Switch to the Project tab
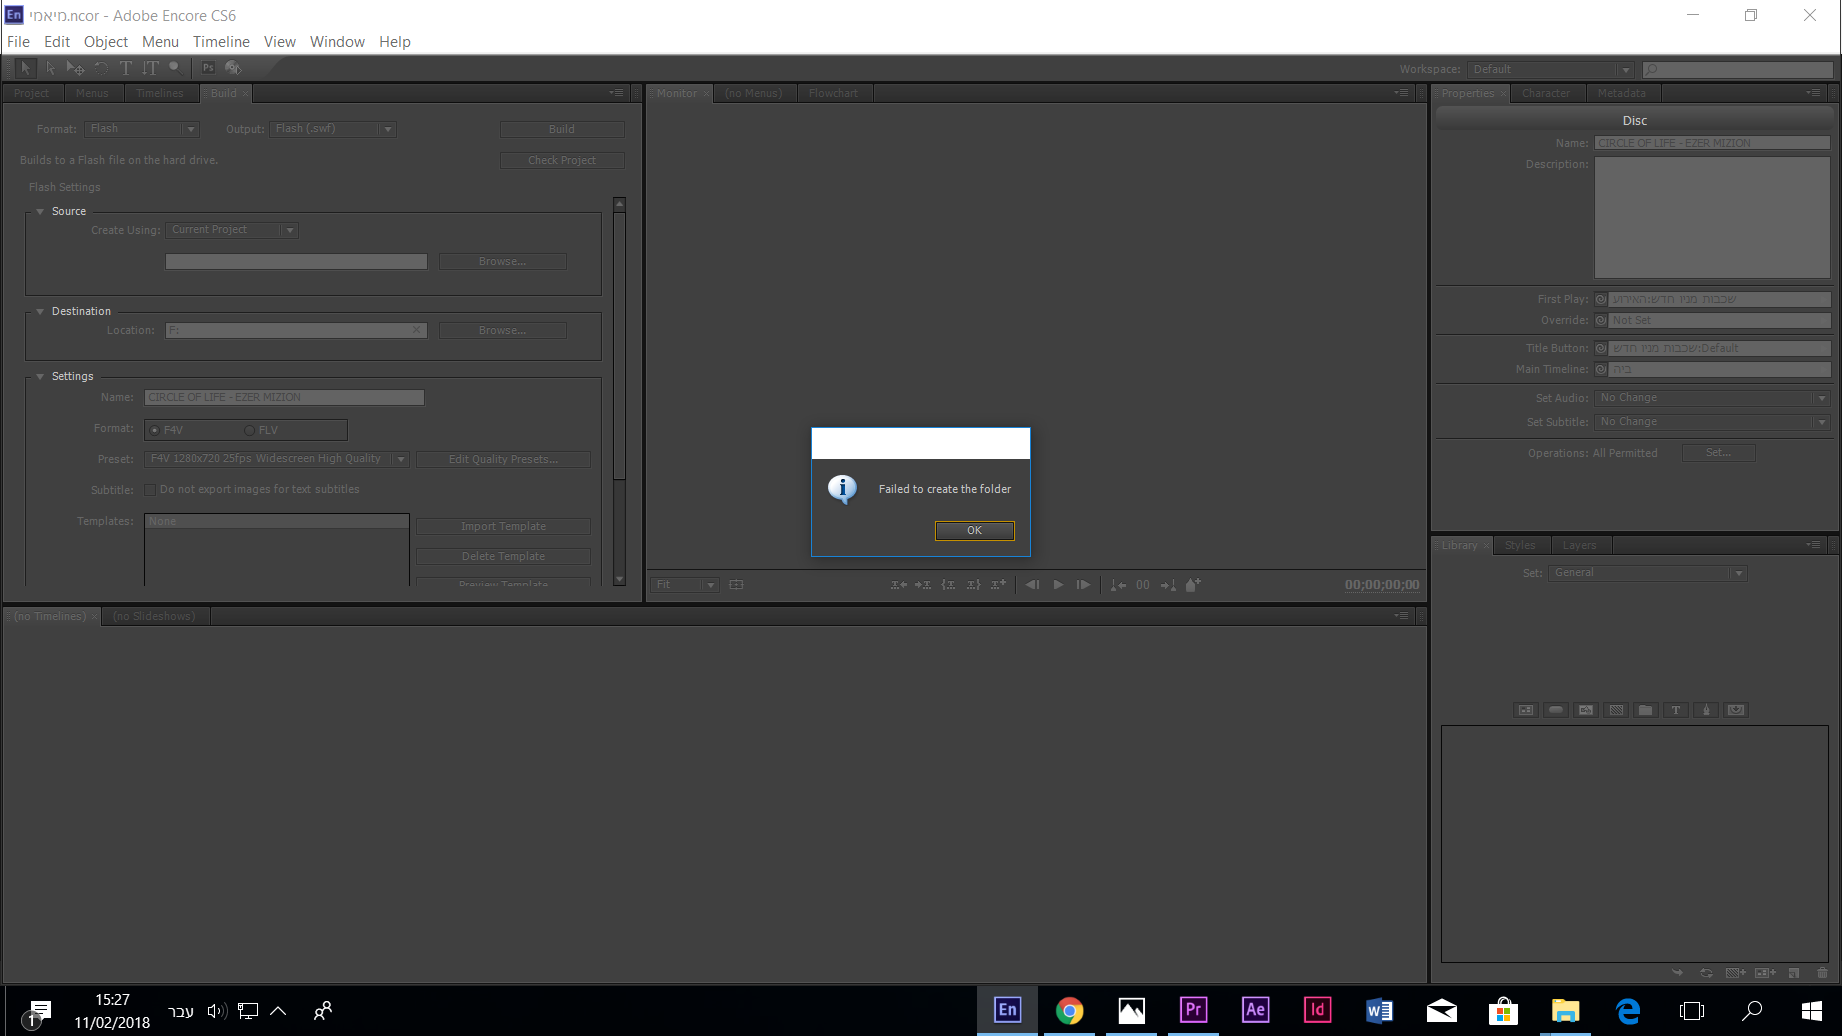The image size is (1842, 1036). point(32,93)
